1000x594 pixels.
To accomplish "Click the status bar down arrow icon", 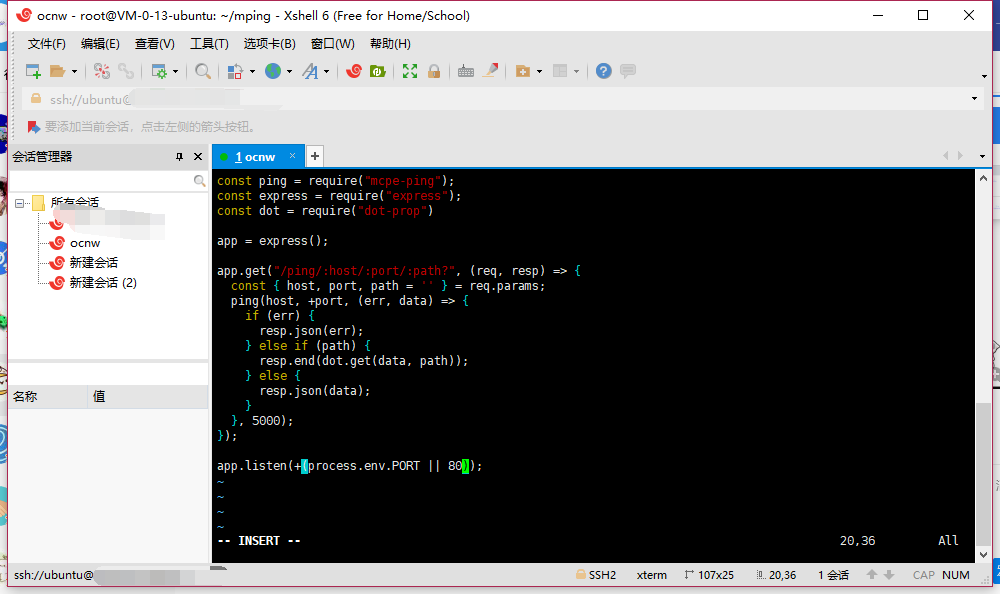I will click(889, 575).
